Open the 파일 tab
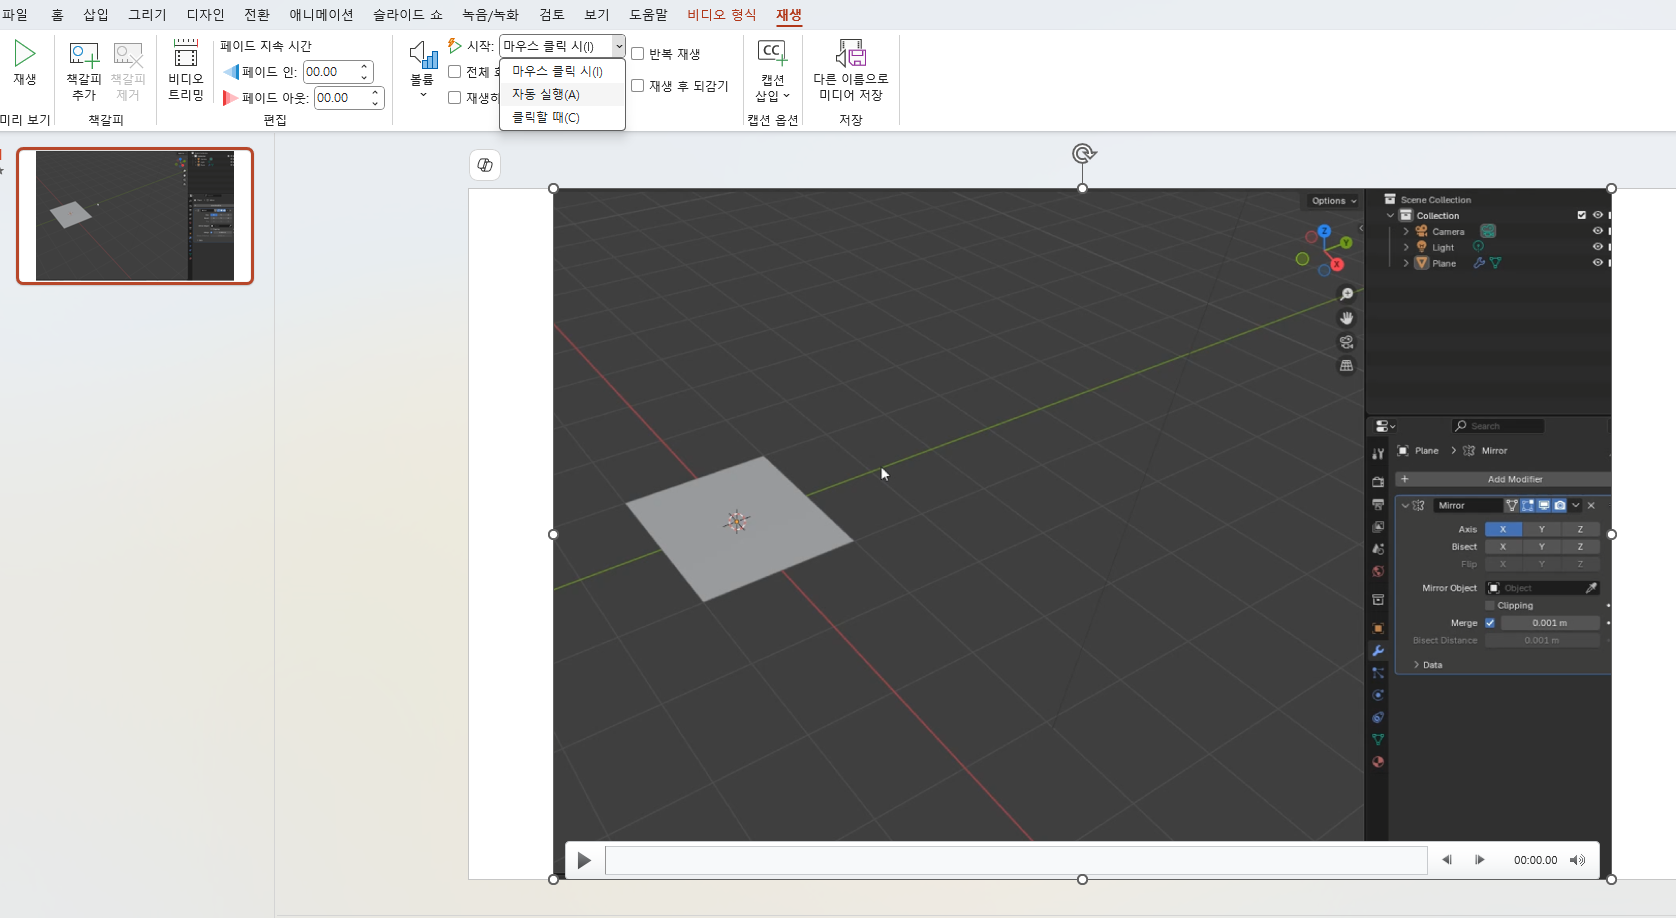 16,15
